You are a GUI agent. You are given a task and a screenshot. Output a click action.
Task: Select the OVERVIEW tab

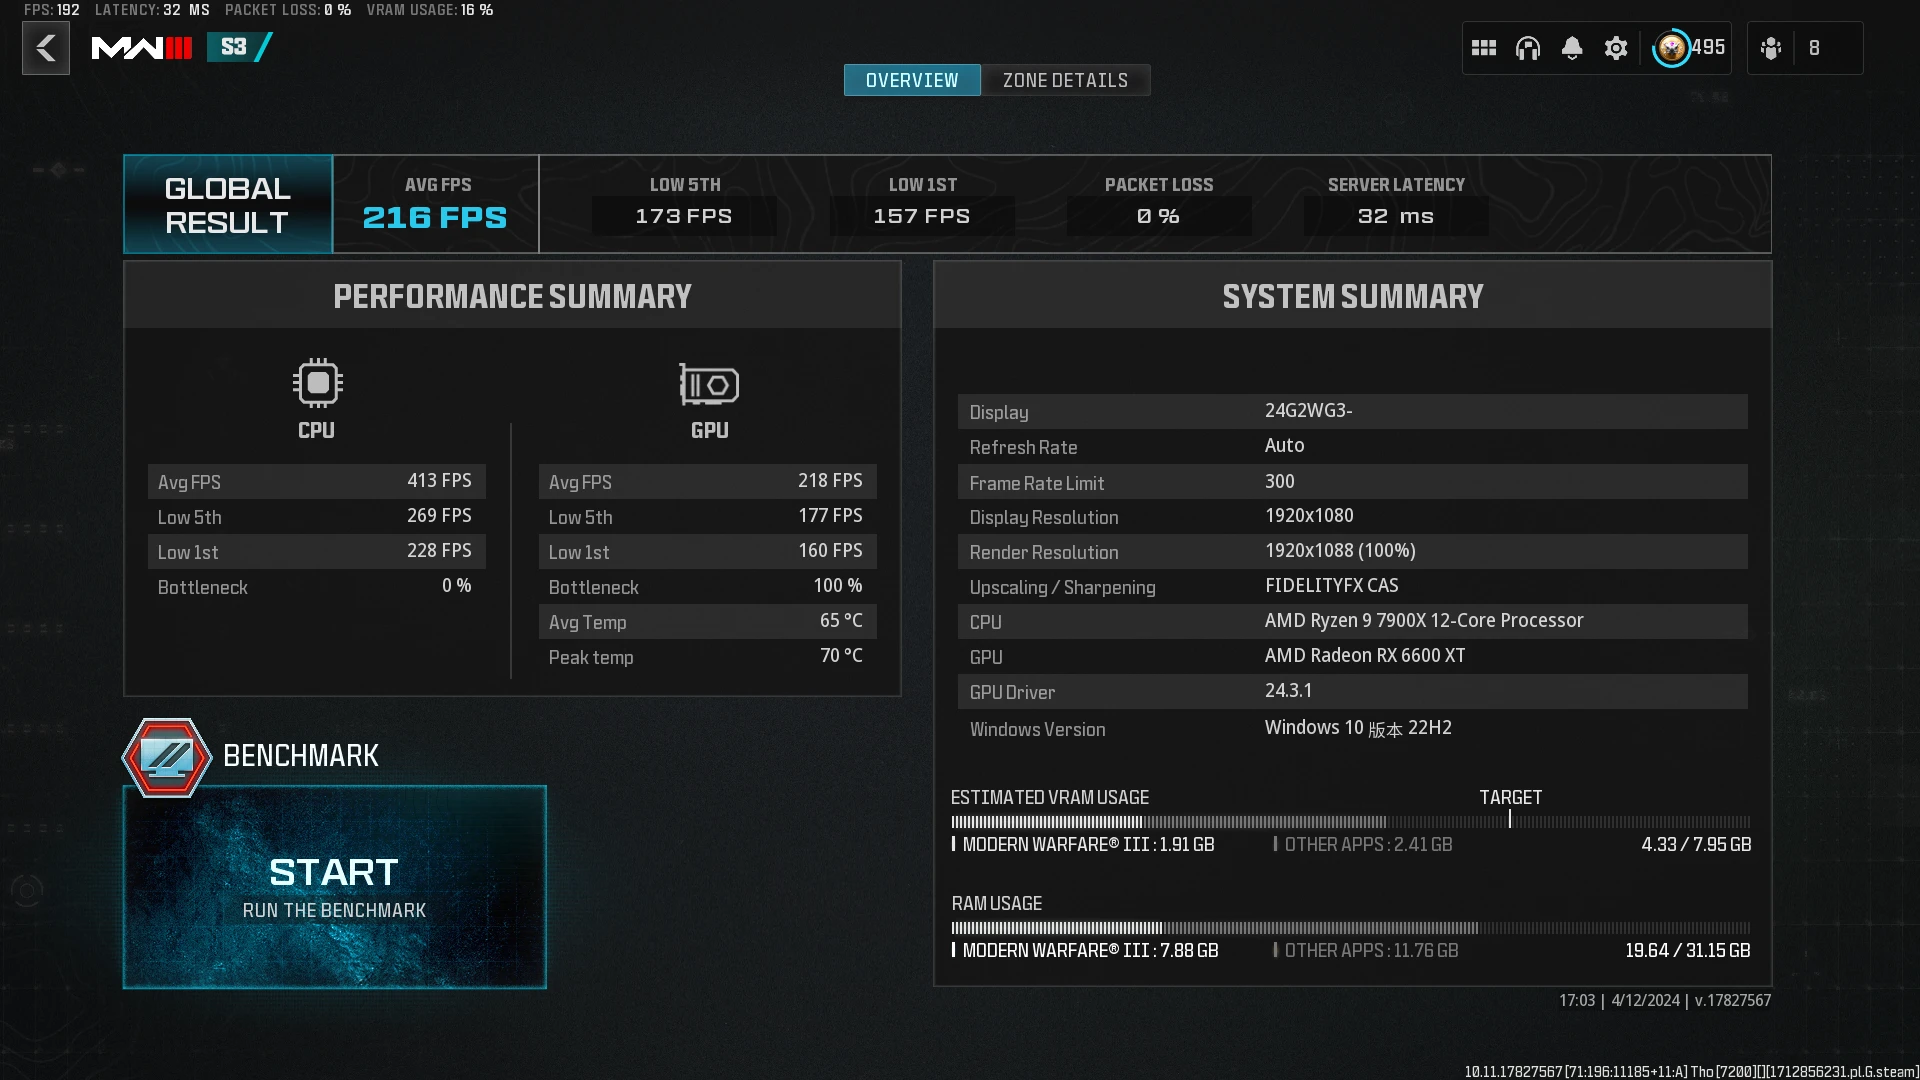coord(911,79)
